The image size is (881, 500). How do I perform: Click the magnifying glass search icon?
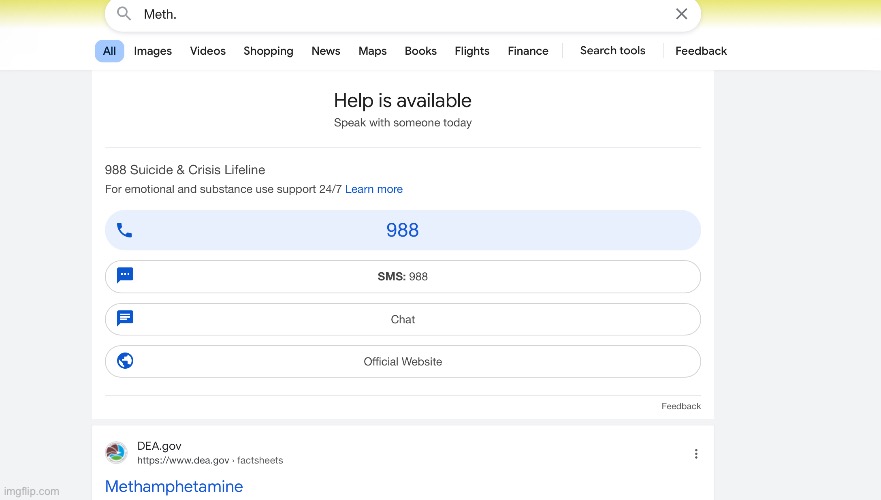click(x=124, y=14)
